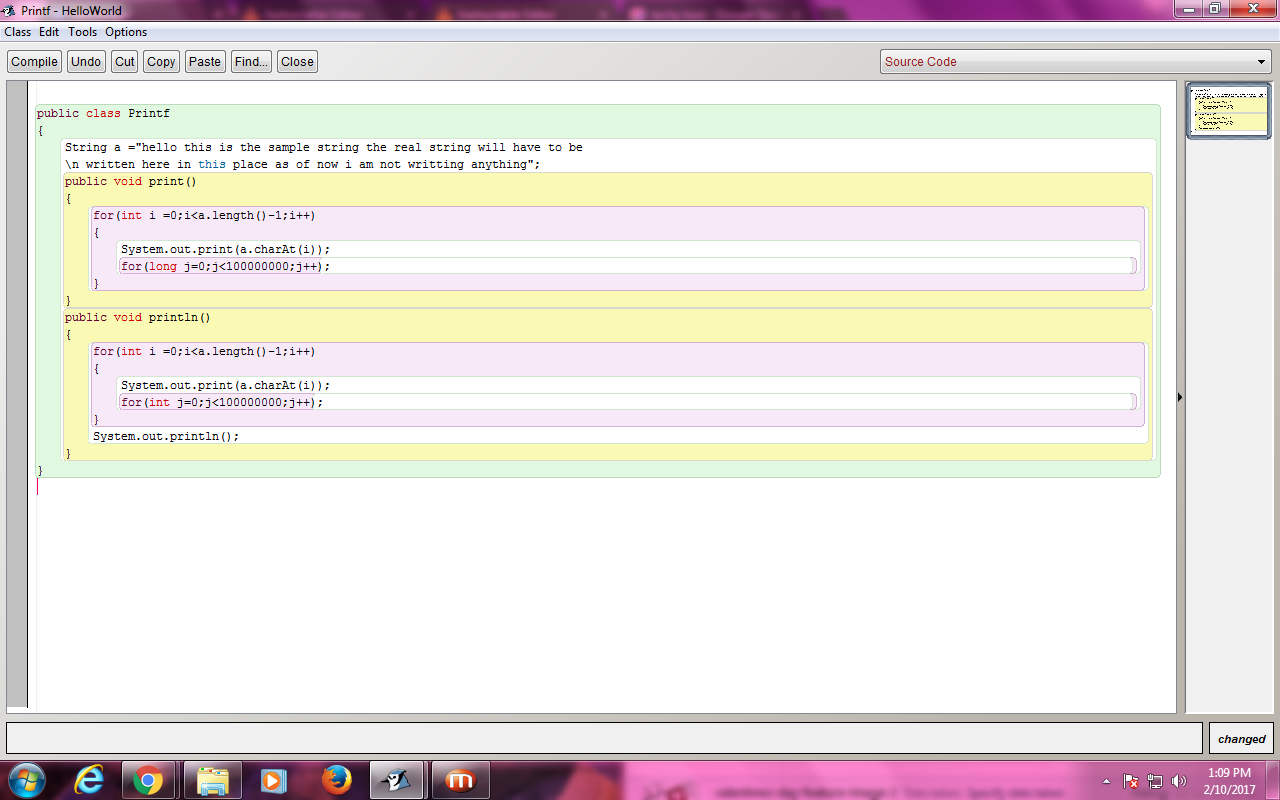Click the code navigator thumbnail
Viewport: 1280px width, 800px height.
(x=1228, y=110)
